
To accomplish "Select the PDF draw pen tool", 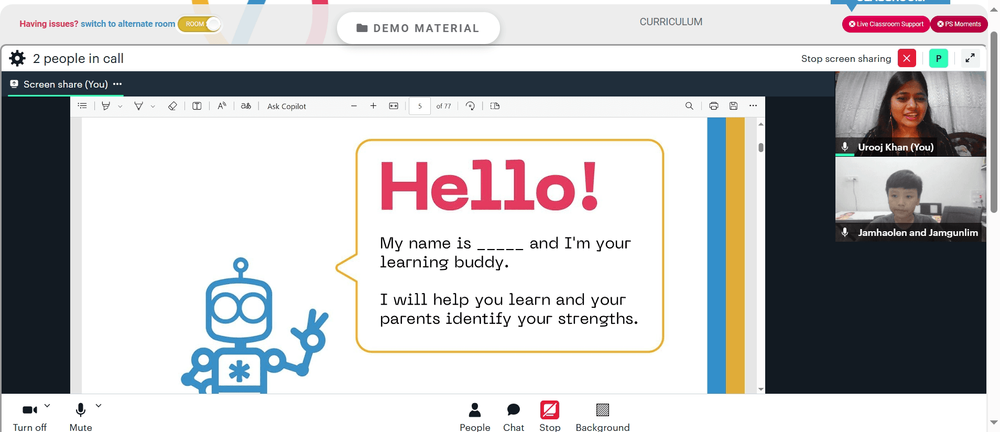I will pyautogui.click(x=138, y=106).
